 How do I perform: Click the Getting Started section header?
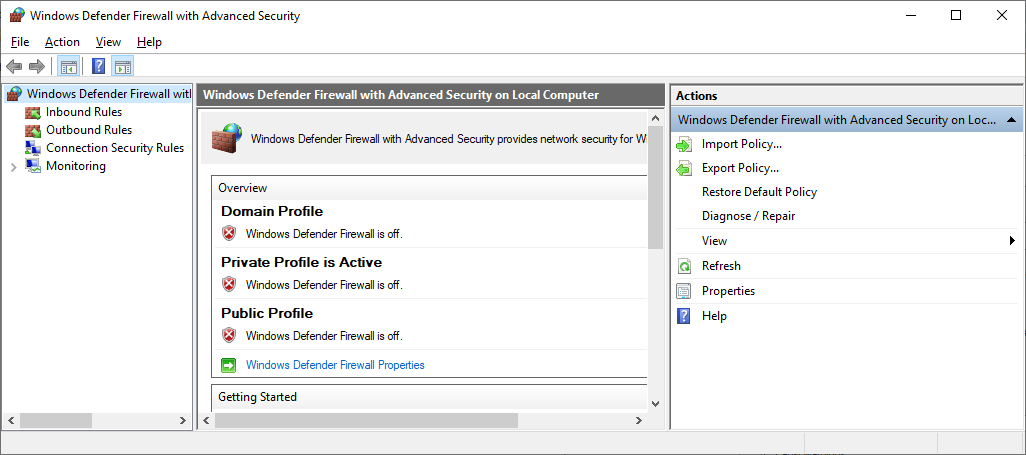click(x=429, y=397)
